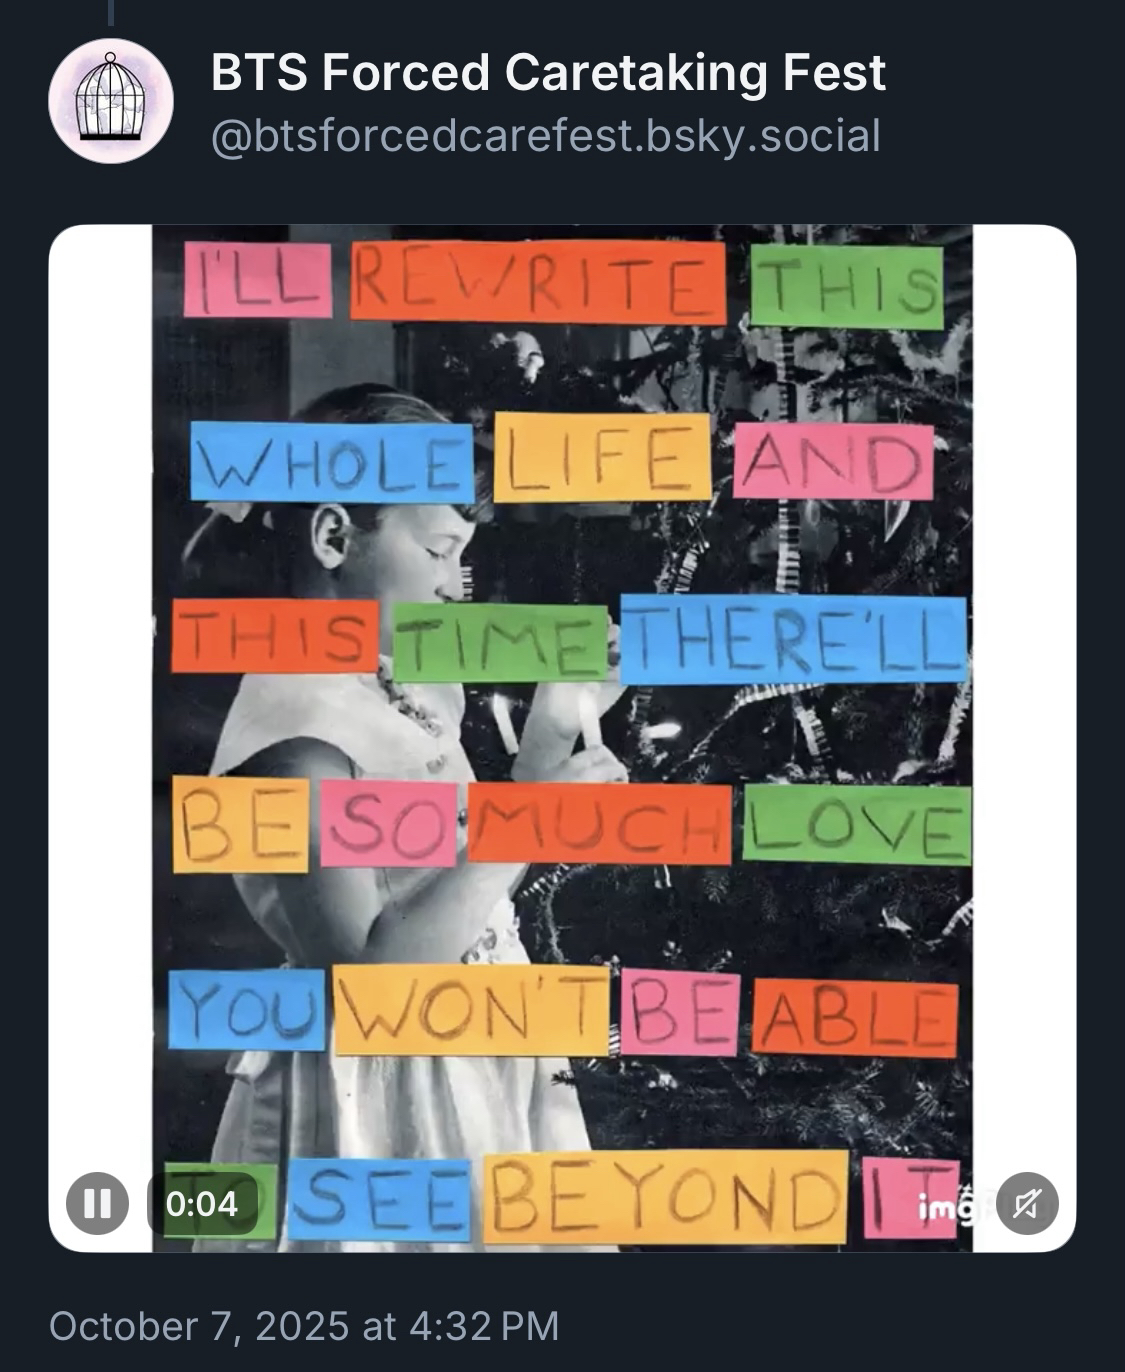Unmute the video sound
This screenshot has height=1372, width=1125.
(1027, 1202)
